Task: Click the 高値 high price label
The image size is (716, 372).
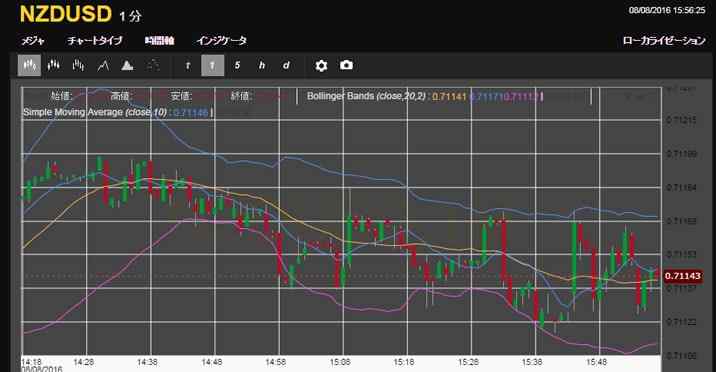Action: (121, 96)
